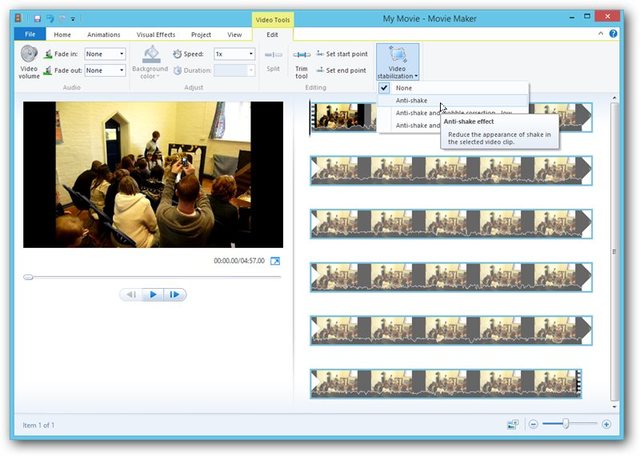
Task: Select the last storyboard clip row
Action: pos(446,384)
